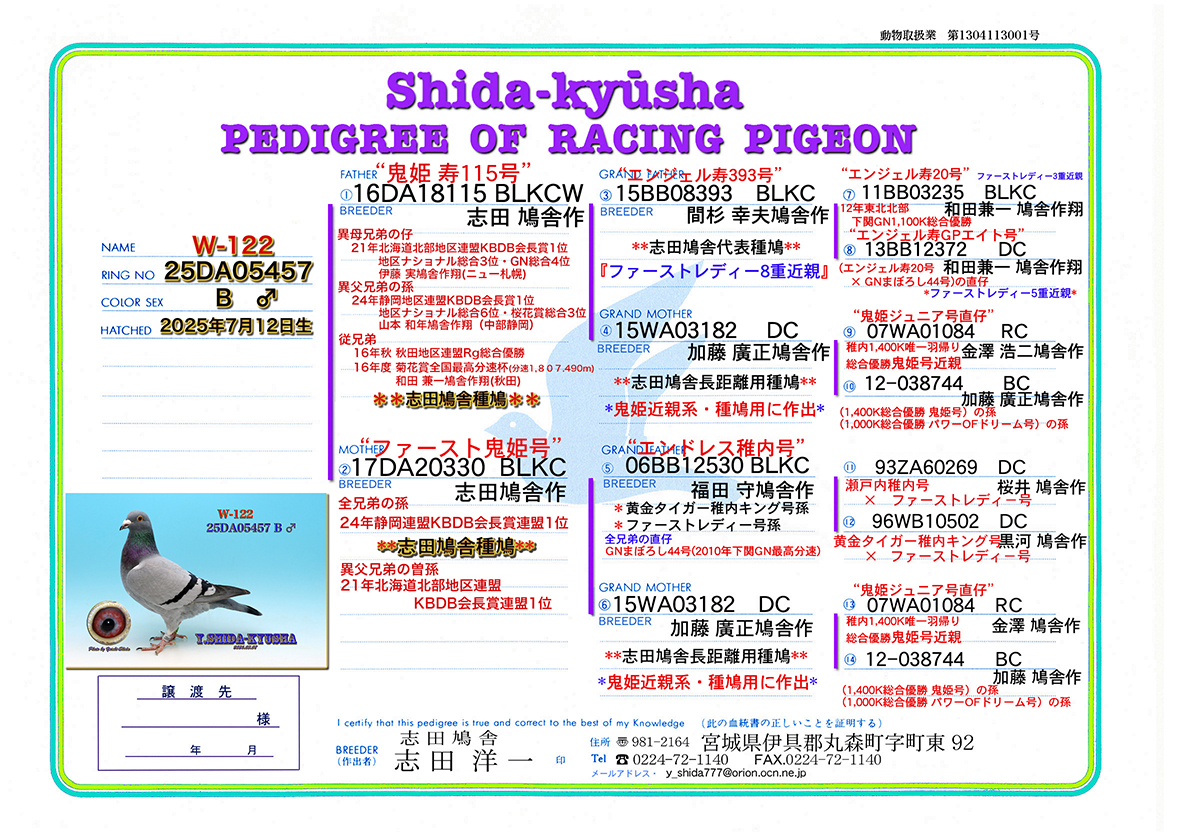Select circled number 5 beside 06BB12530
The image size is (1180, 840).
coord(606,467)
